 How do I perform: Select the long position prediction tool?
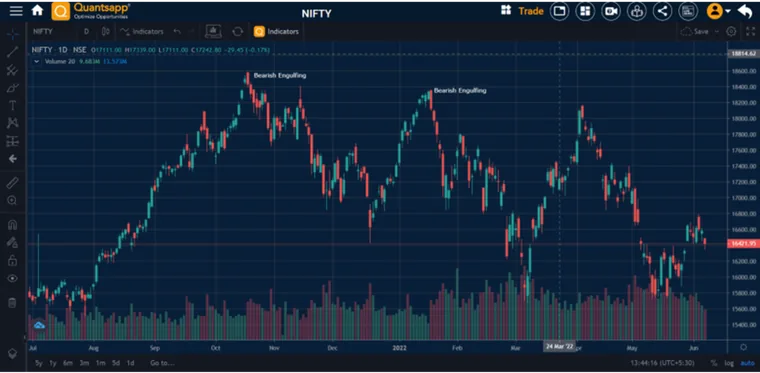click(x=12, y=141)
